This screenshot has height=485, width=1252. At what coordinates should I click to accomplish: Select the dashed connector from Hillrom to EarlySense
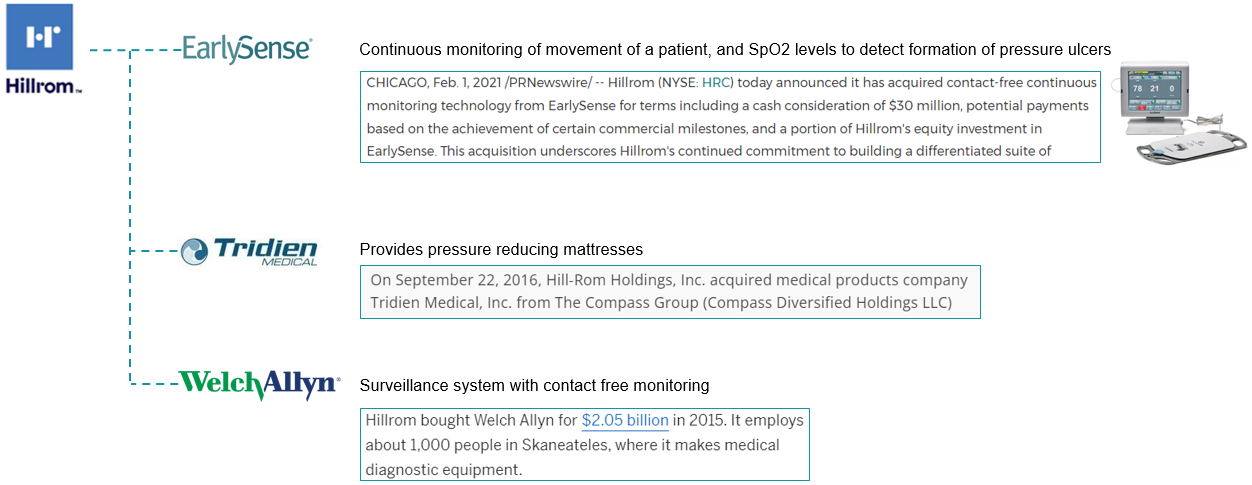pyautogui.click(x=134, y=48)
